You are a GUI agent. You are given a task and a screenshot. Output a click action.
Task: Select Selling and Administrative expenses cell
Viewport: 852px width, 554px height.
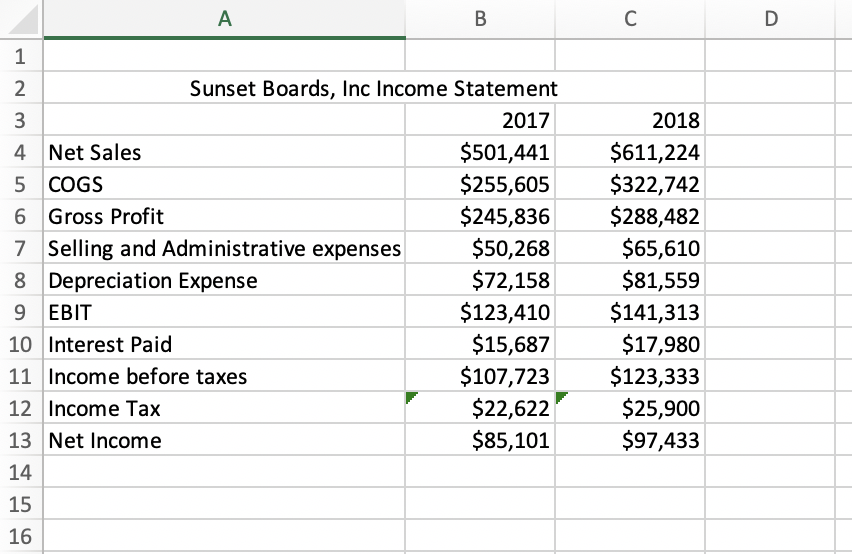224,248
